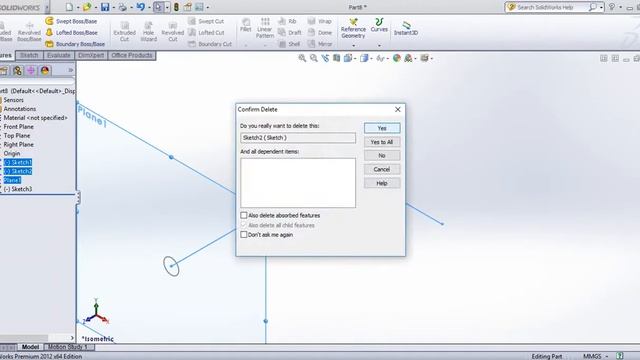
Task: Click the No button
Action: (382, 156)
